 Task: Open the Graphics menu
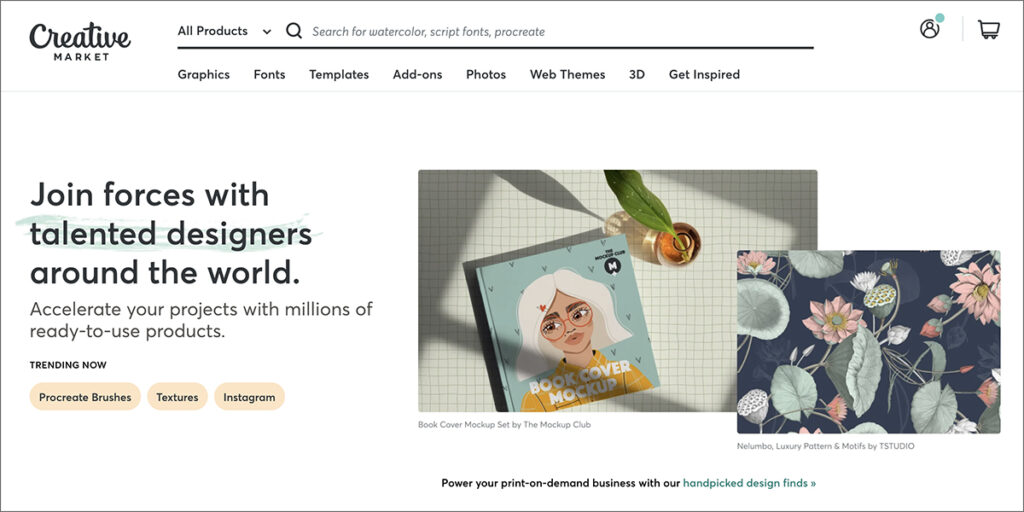204,74
